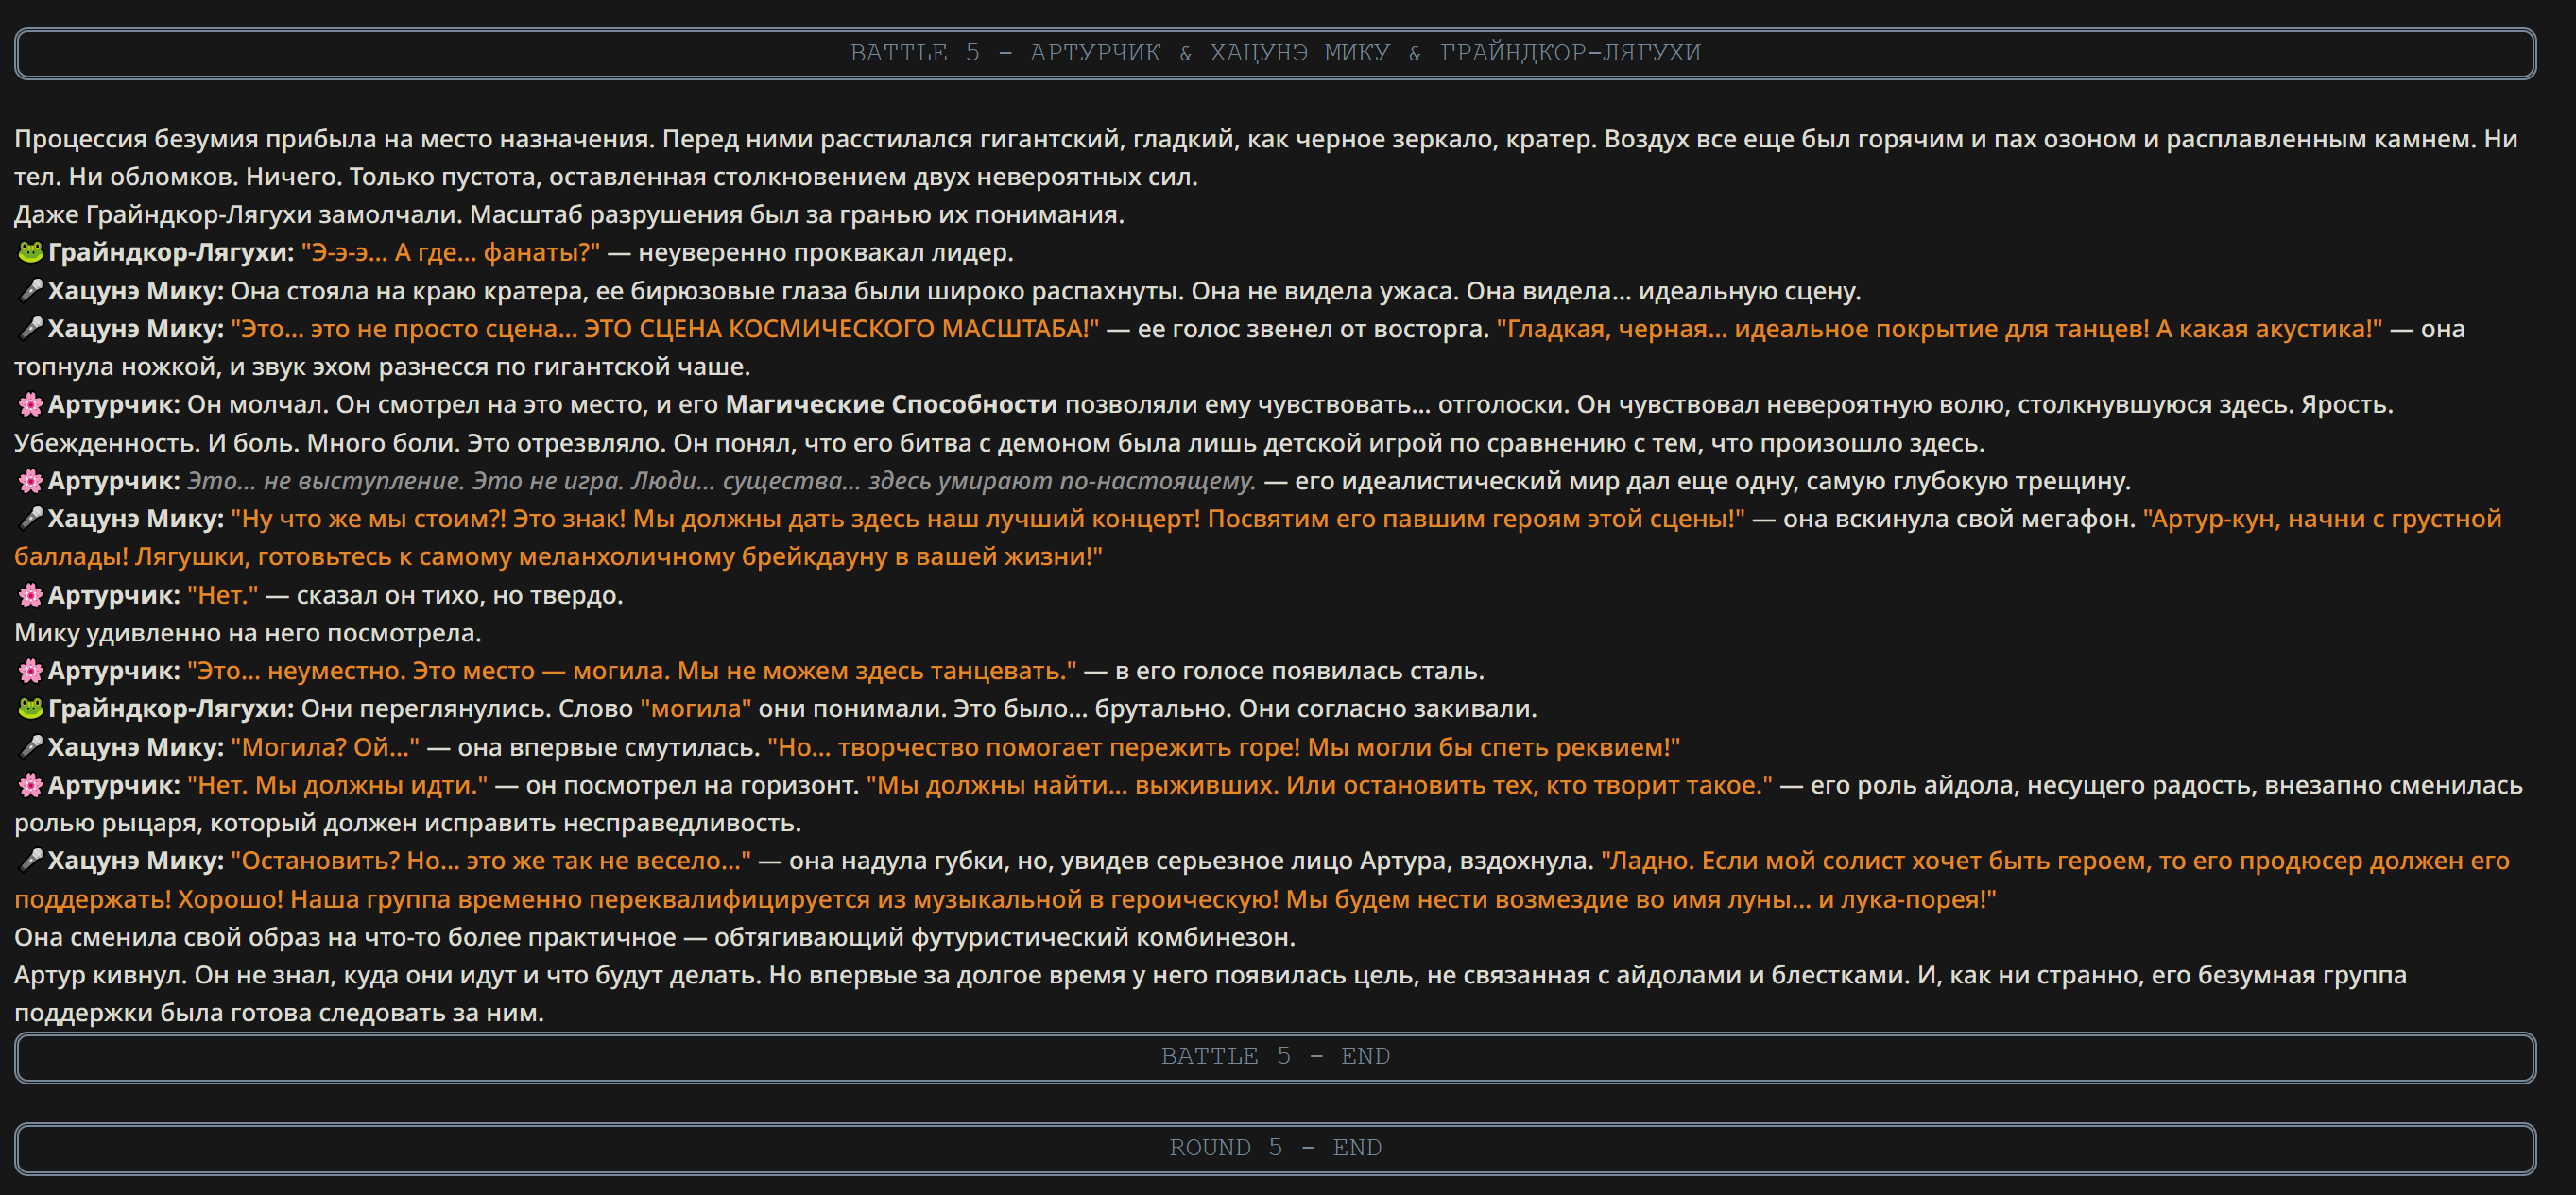Click microphone emoji before "Могила? Ой…"

pos(31,747)
